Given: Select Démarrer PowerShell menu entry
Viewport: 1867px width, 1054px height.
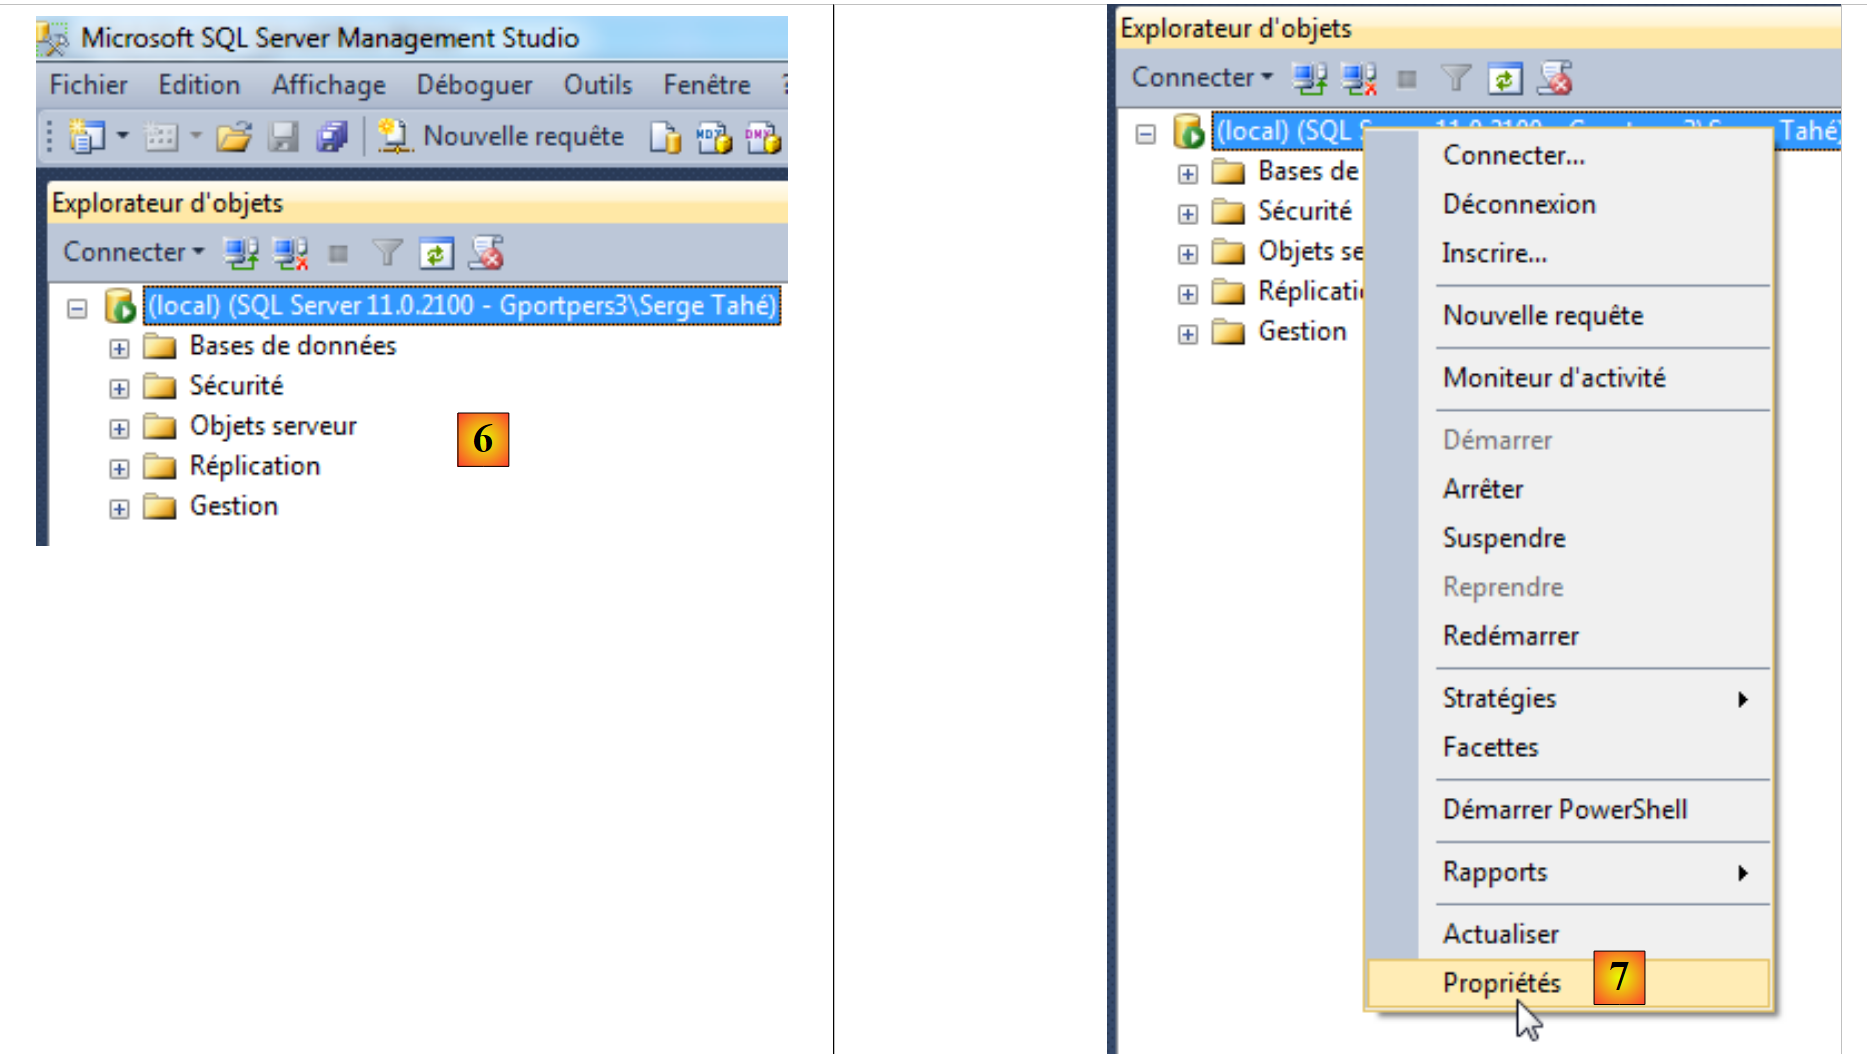Looking at the screenshot, I should 1564,810.
